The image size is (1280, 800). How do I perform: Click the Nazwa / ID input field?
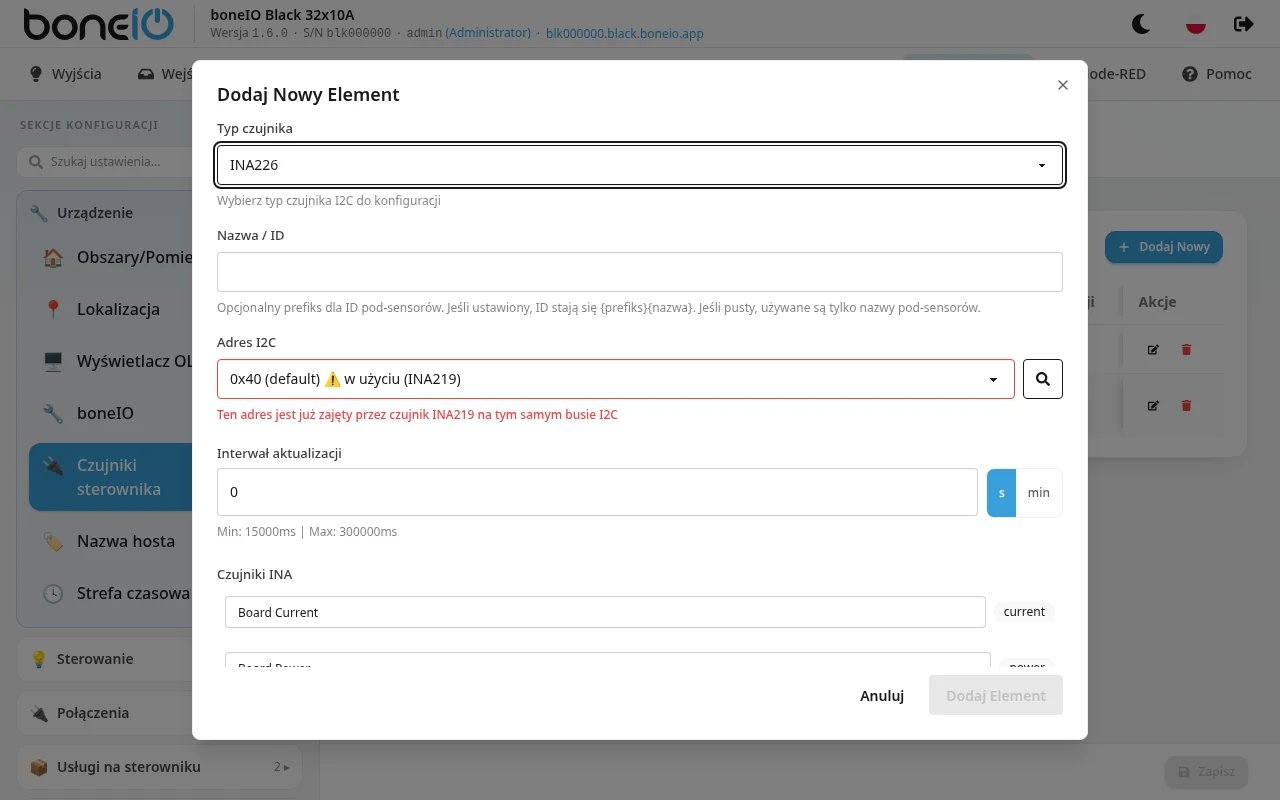[640, 272]
